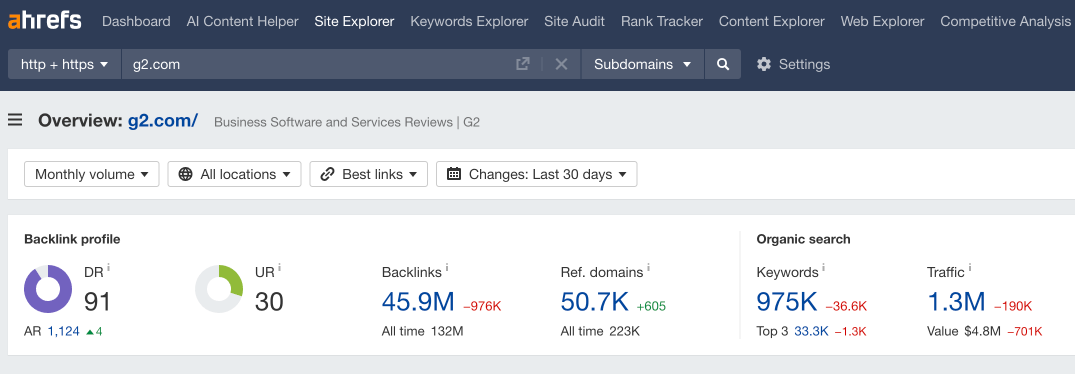The height and width of the screenshot is (374, 1075).
Task: Show info tooltip next to Keywords
Action: click(823, 268)
